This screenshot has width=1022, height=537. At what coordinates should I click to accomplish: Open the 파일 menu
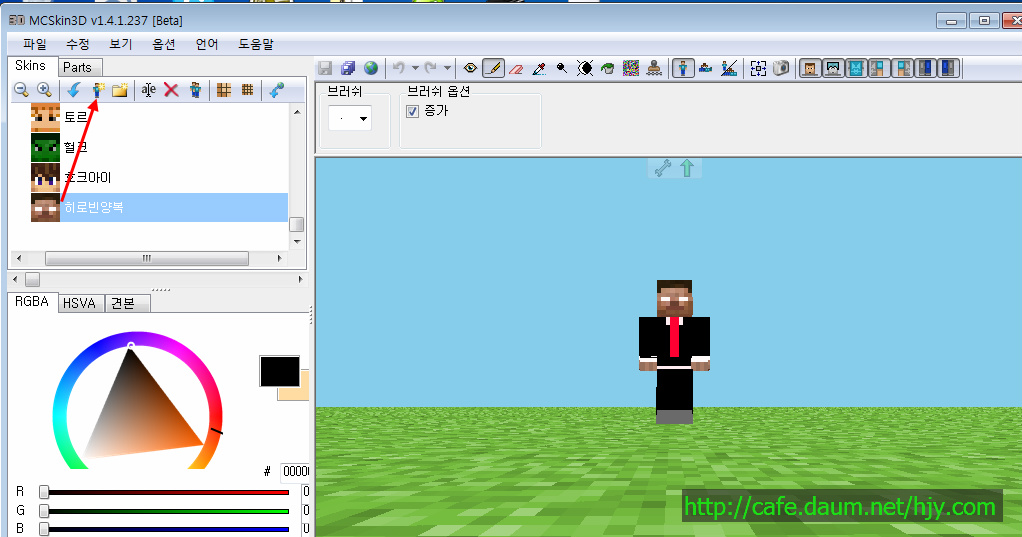pos(35,44)
